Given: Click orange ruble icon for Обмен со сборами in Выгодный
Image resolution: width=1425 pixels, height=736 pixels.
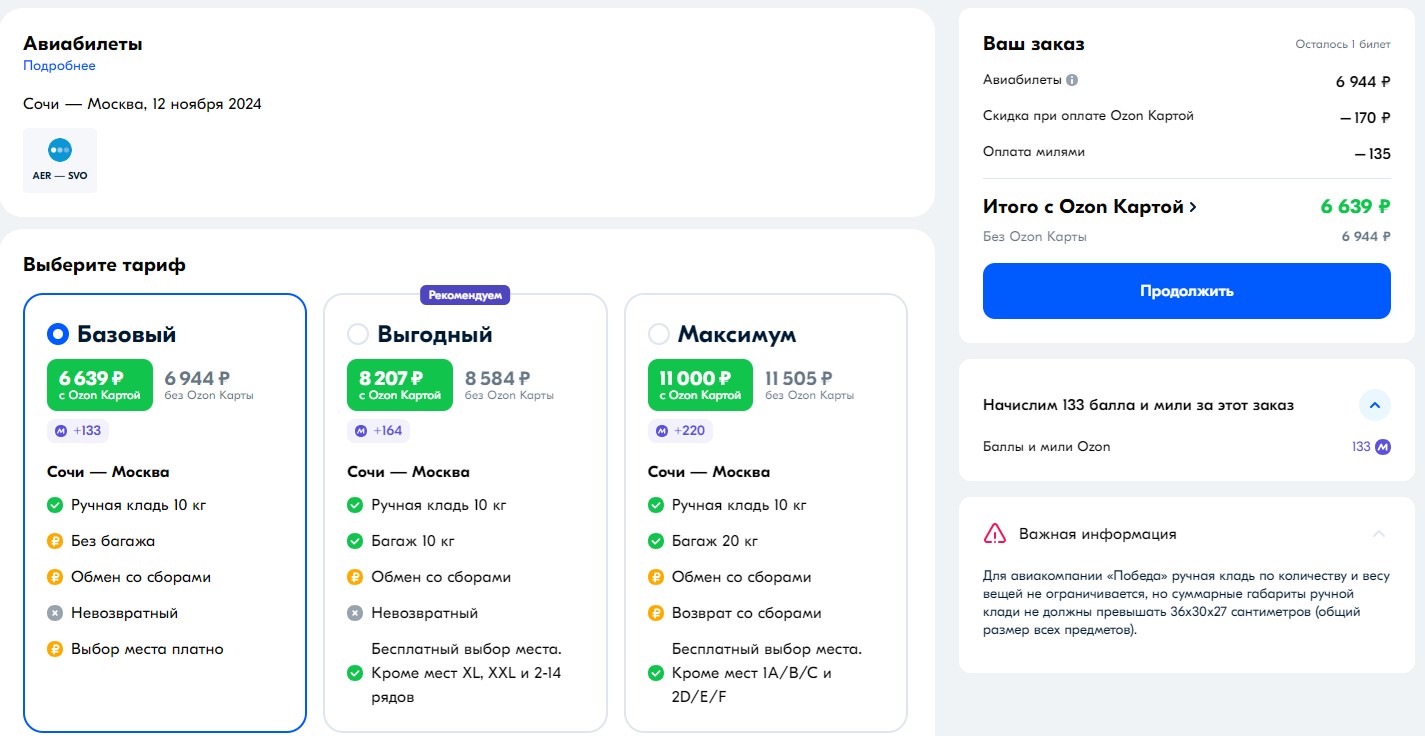Looking at the screenshot, I should 355,577.
